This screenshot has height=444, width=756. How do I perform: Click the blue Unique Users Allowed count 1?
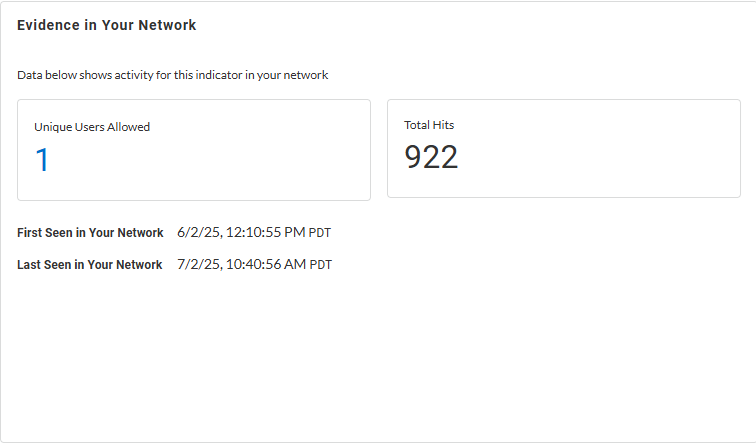42,160
